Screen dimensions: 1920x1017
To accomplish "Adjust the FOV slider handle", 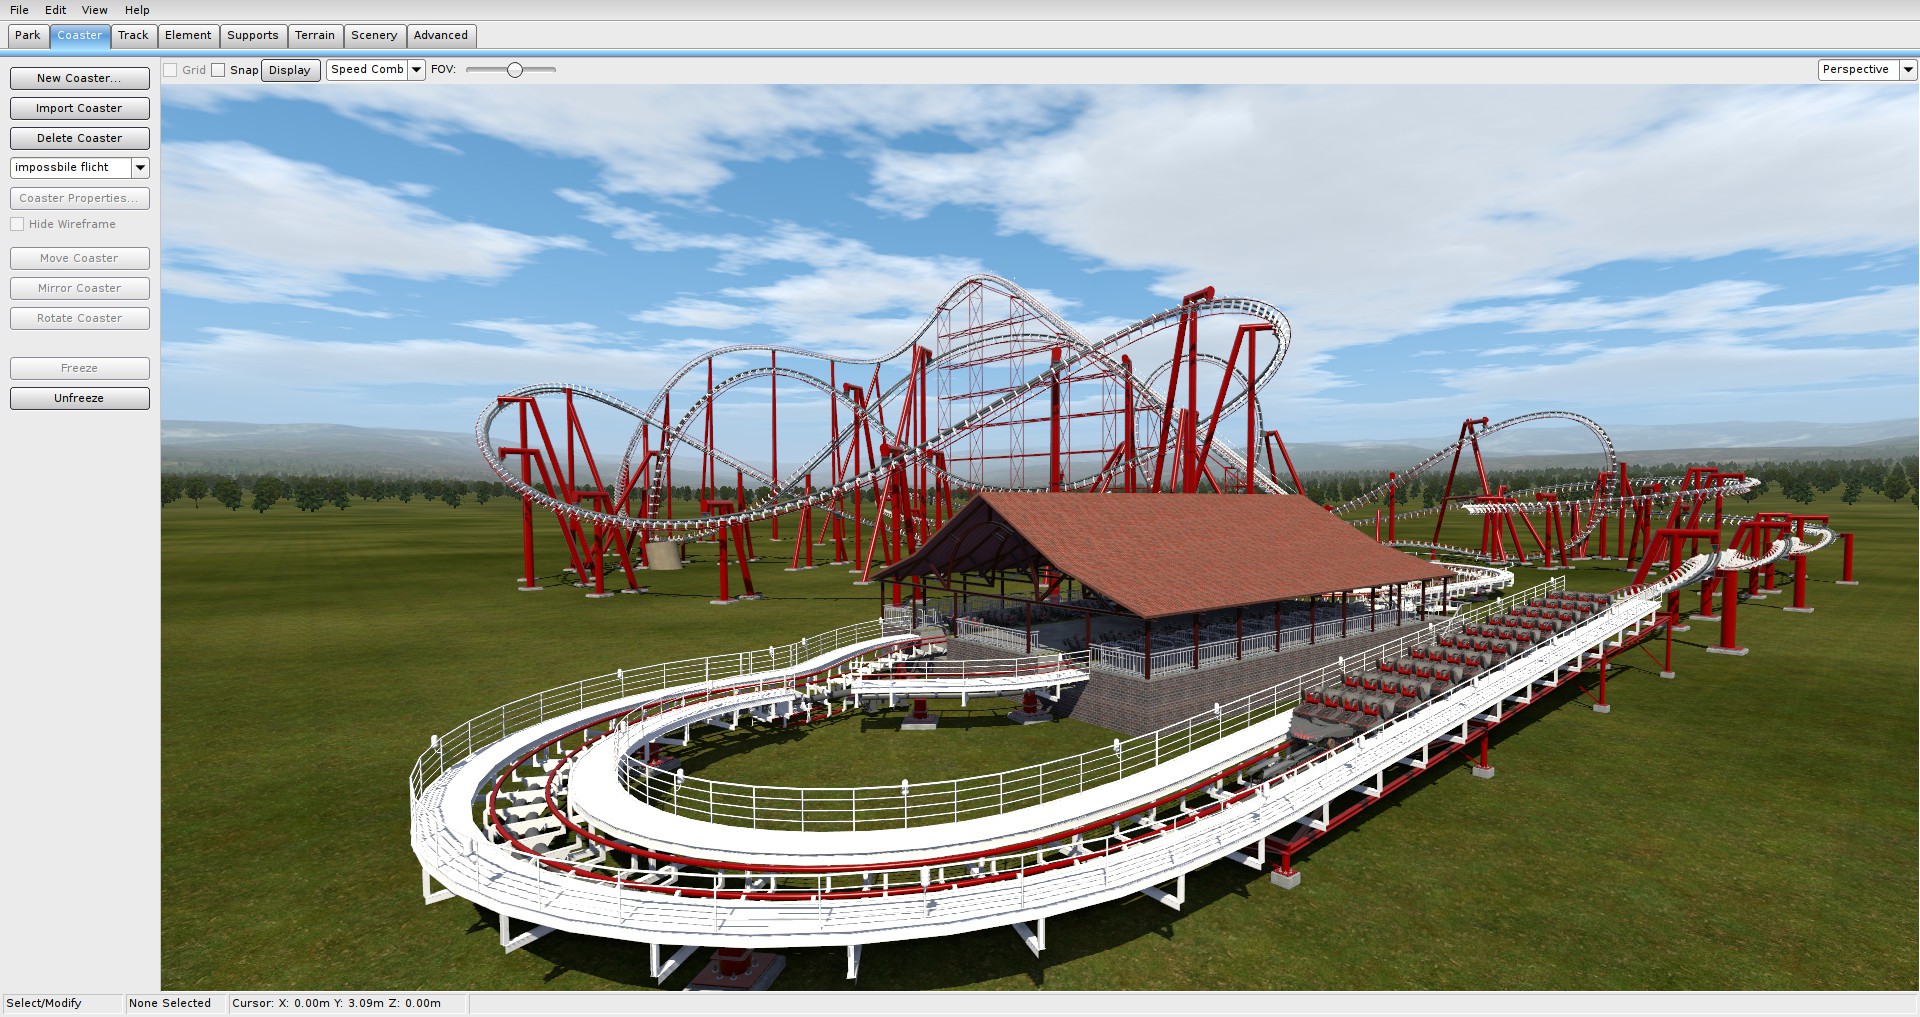I will (515, 70).
